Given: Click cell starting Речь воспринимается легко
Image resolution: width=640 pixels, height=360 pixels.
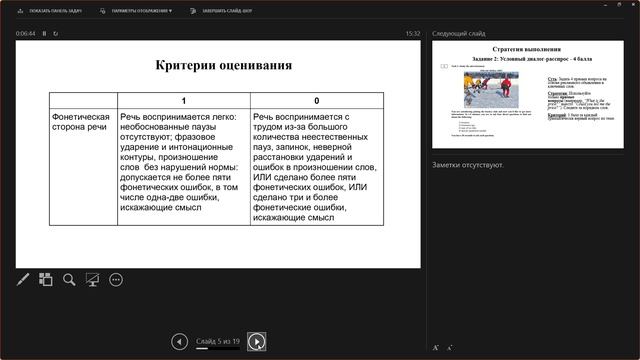Looking at the screenshot, I should tap(184, 167).
